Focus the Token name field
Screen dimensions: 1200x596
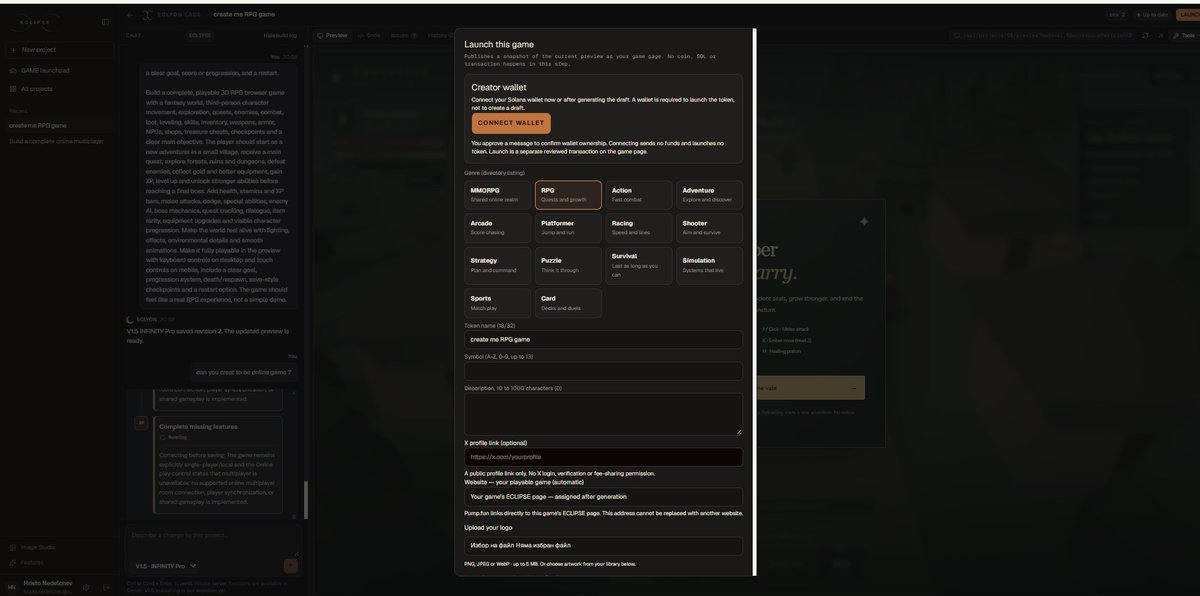(x=603, y=339)
